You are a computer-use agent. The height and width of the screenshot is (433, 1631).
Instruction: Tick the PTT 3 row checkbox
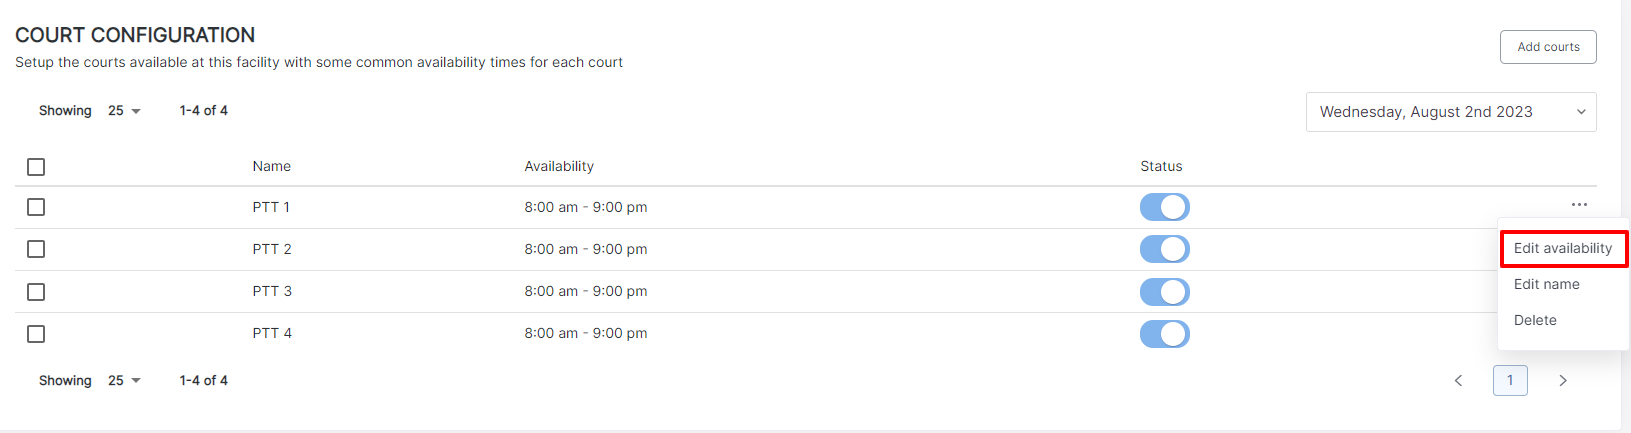pyautogui.click(x=36, y=292)
